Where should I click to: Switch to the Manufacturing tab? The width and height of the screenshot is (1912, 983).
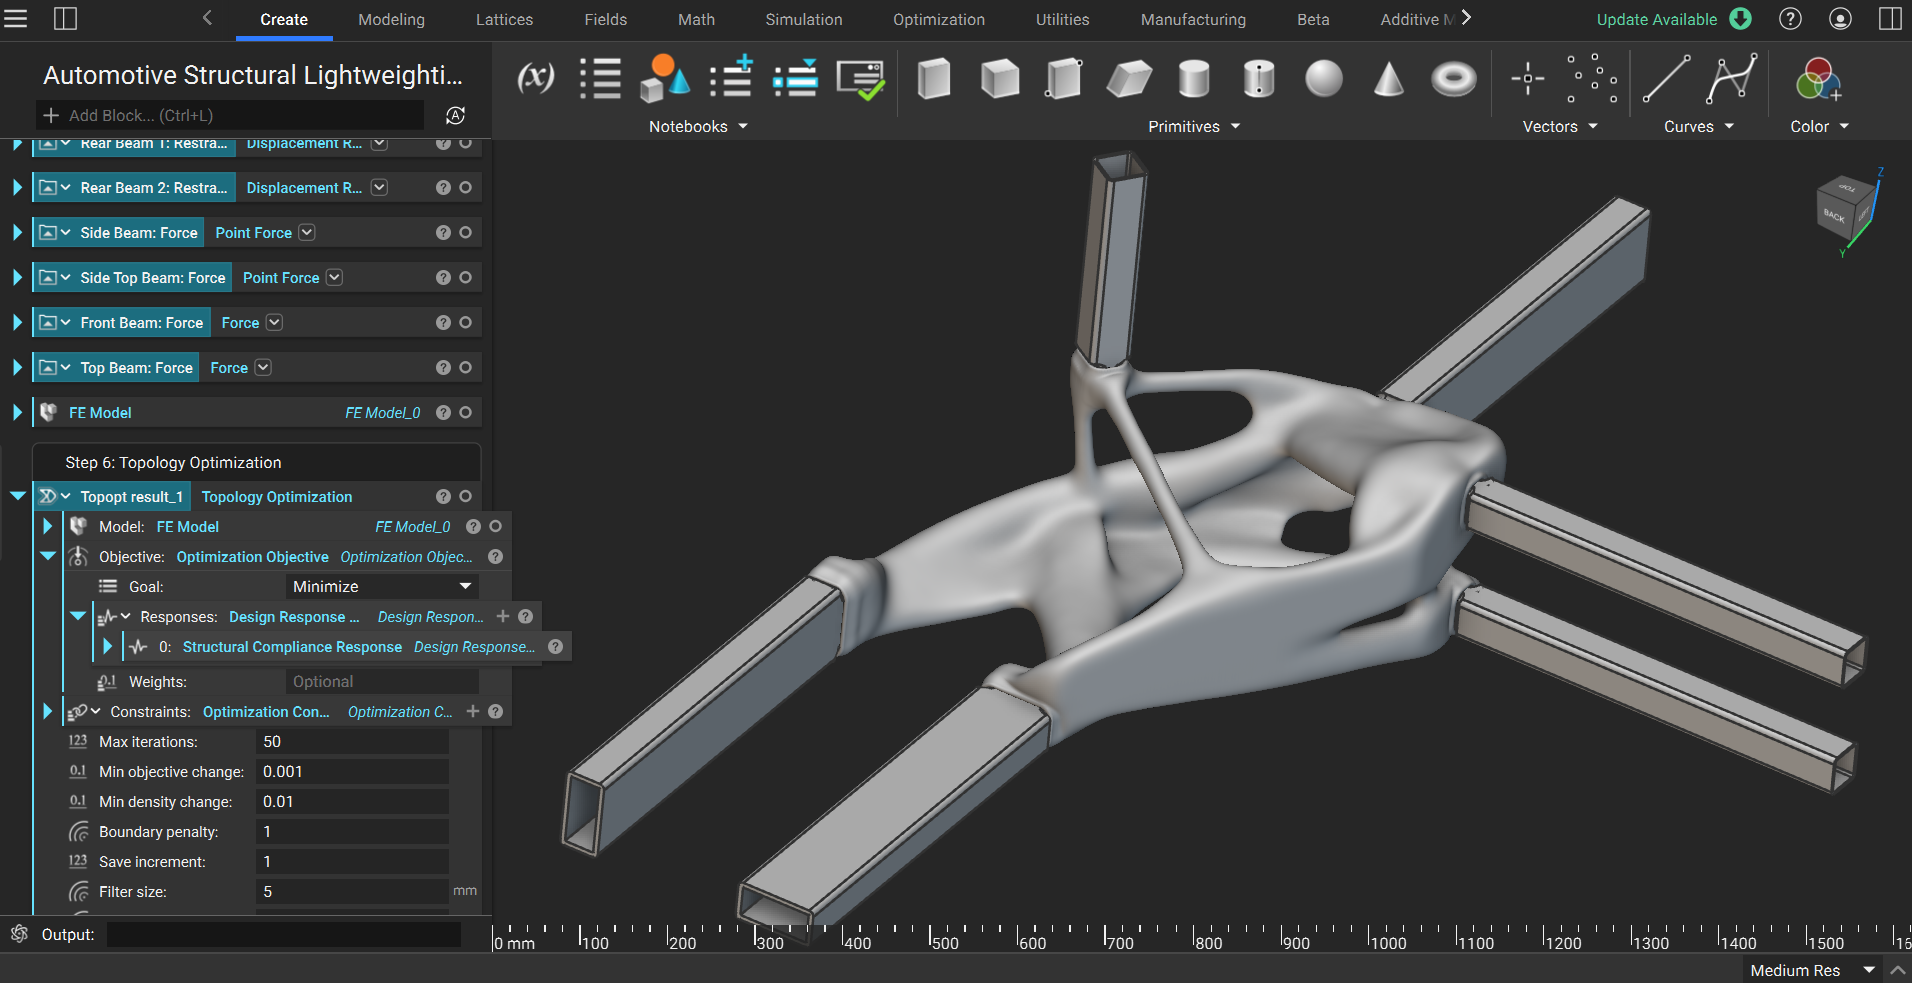point(1193,19)
